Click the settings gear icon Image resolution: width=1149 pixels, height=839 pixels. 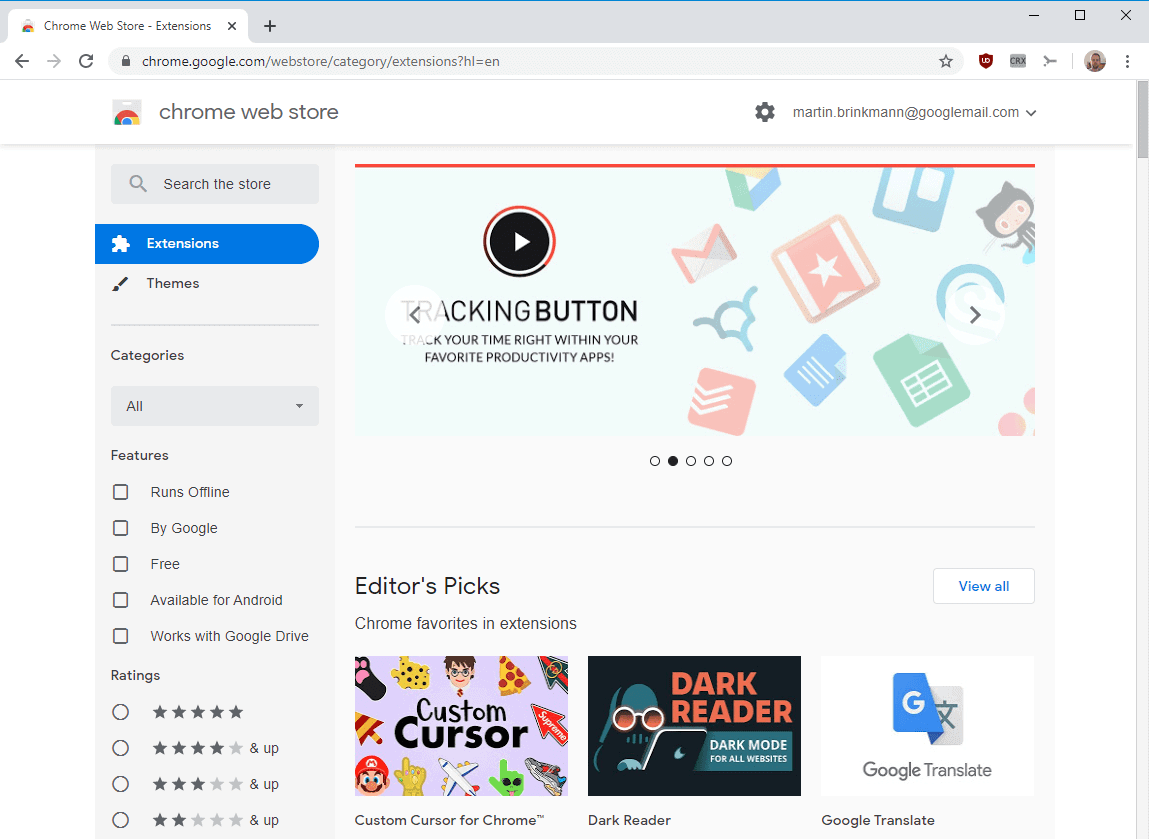coord(765,112)
